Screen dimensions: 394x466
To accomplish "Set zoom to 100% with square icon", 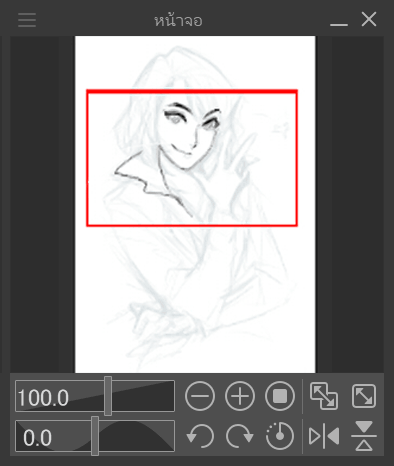I will click(x=280, y=396).
